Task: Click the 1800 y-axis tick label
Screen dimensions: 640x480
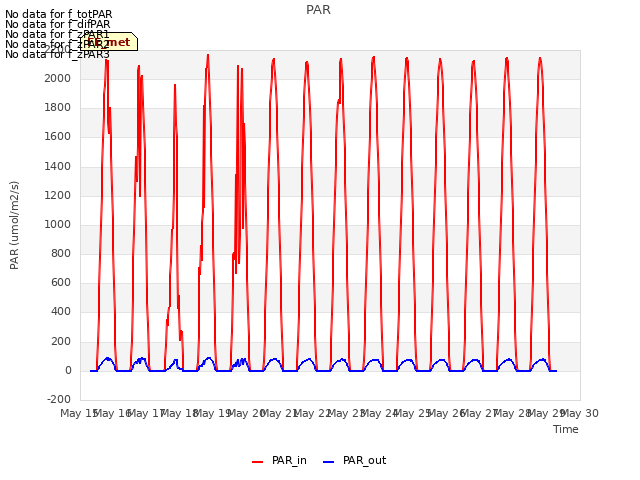Action: 58,107
